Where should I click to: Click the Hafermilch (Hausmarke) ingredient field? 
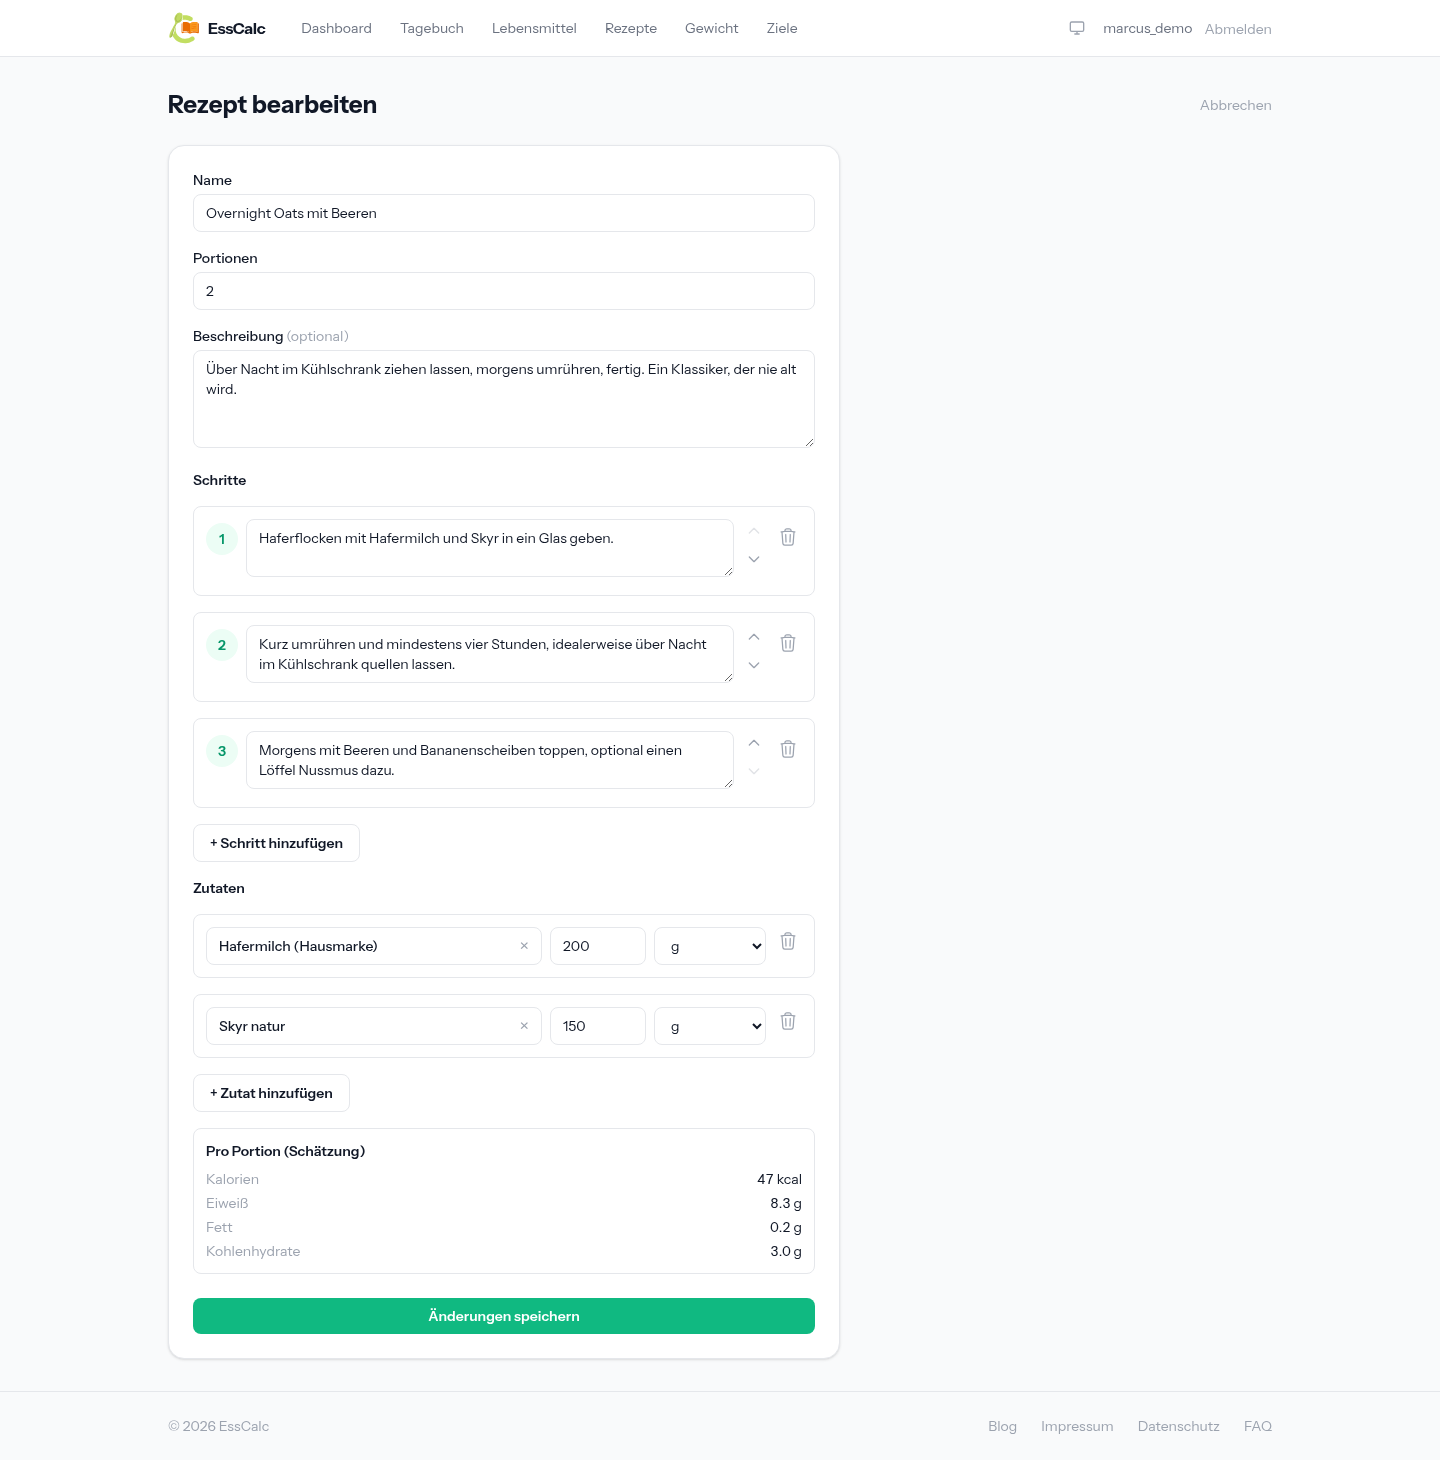pos(374,946)
